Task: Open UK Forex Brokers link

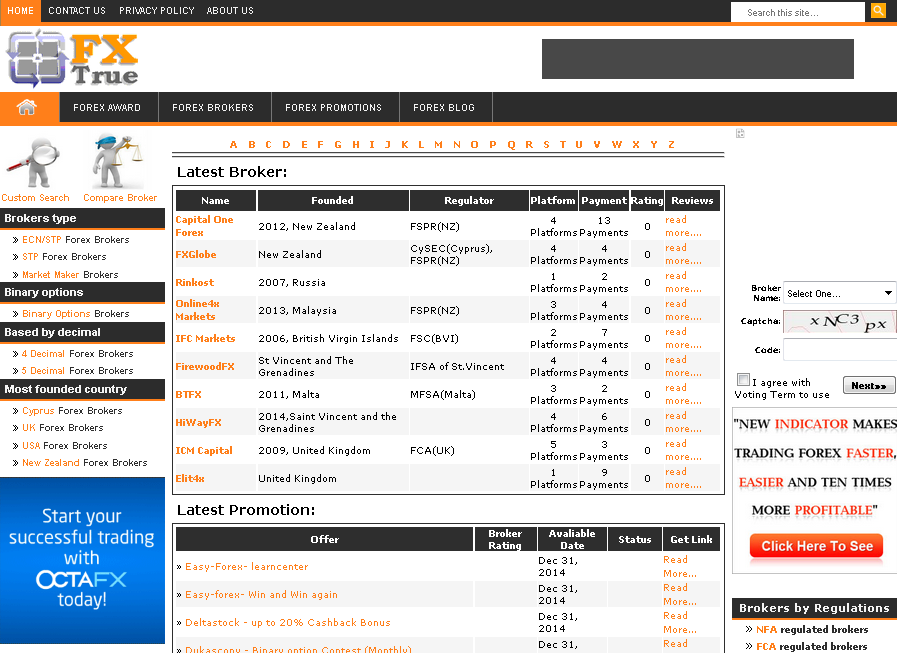Action: pyautogui.click(x=62, y=428)
